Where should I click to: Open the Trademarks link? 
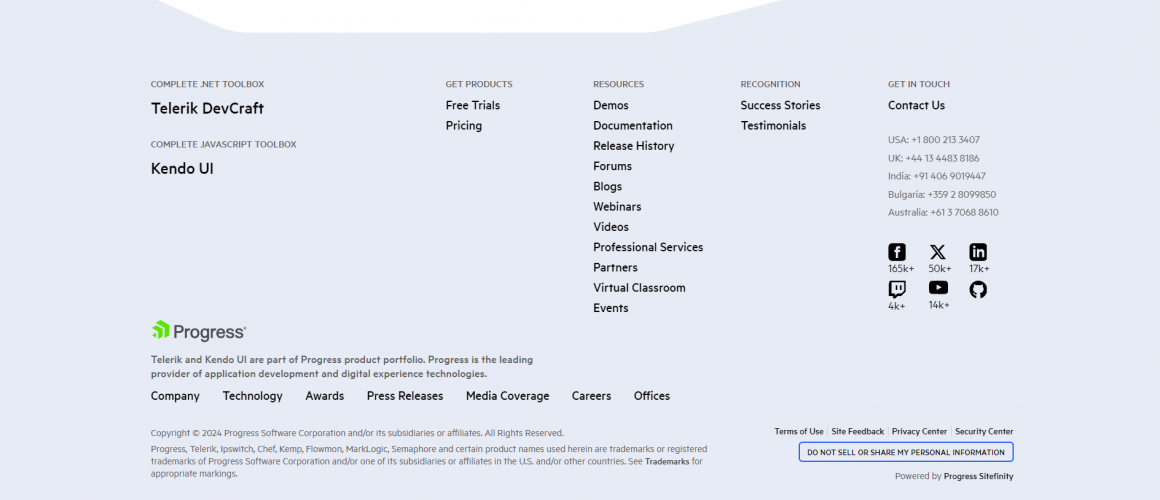[x=667, y=462]
